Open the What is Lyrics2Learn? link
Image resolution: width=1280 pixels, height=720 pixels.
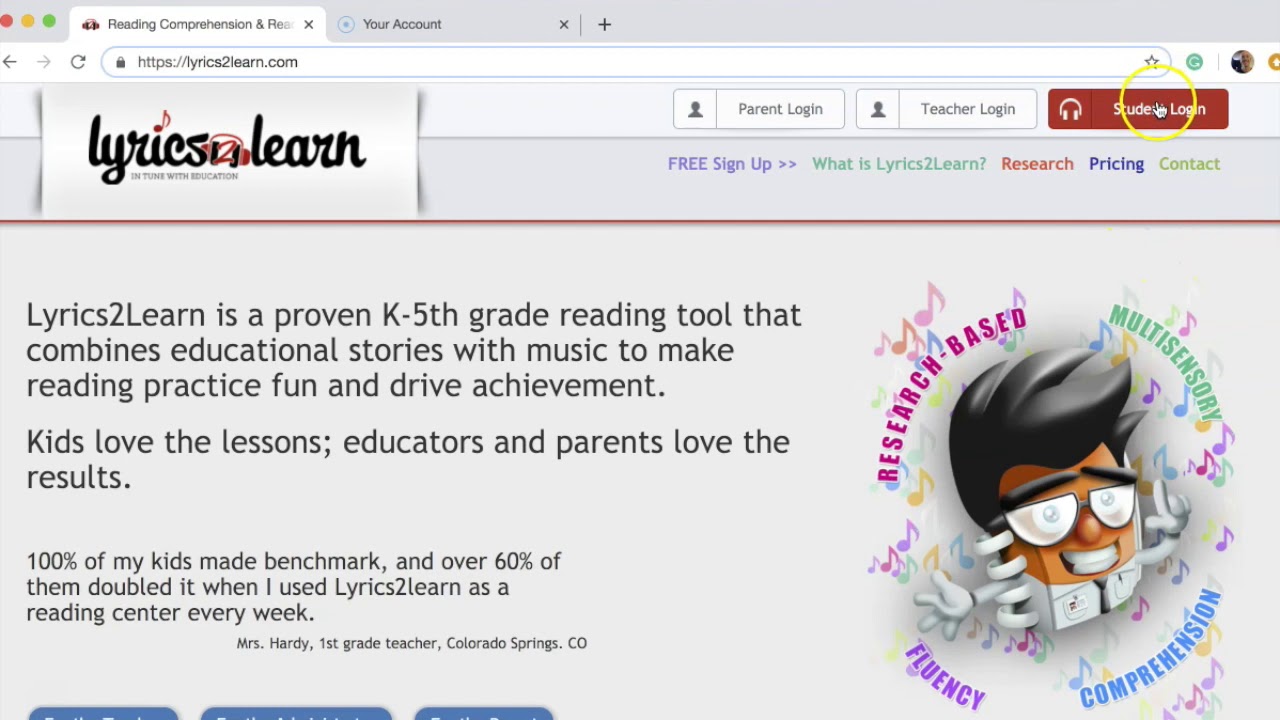point(899,164)
